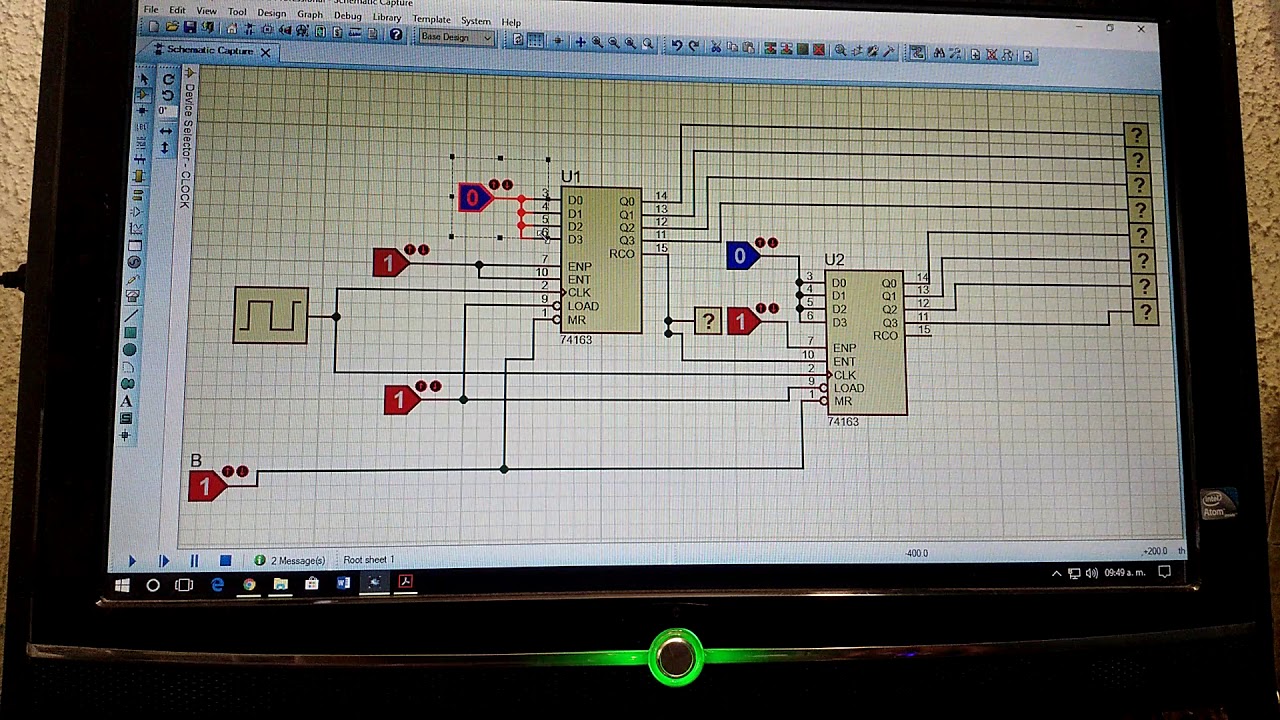Viewport: 1280px width, 720px height.
Task: Toggle the blue logic state near U2
Action: (x=741, y=257)
